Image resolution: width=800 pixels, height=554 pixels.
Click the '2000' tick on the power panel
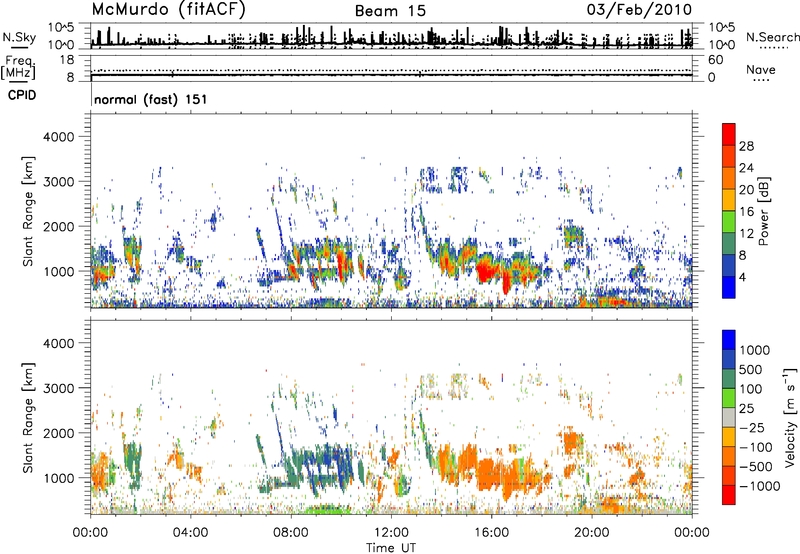tap(58, 226)
